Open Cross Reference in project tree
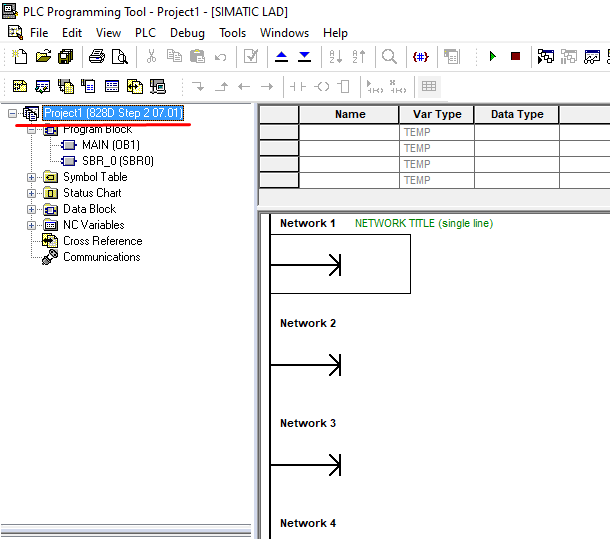 (102, 241)
